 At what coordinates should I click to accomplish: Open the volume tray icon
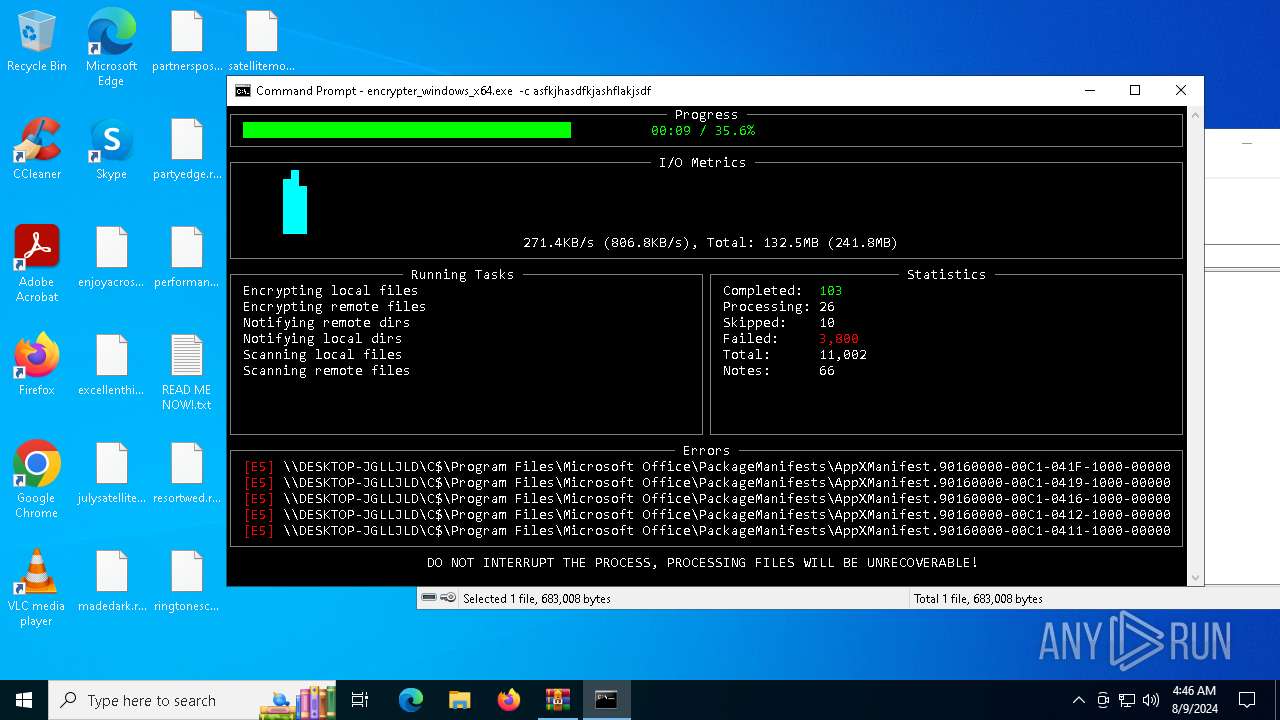[1151, 700]
